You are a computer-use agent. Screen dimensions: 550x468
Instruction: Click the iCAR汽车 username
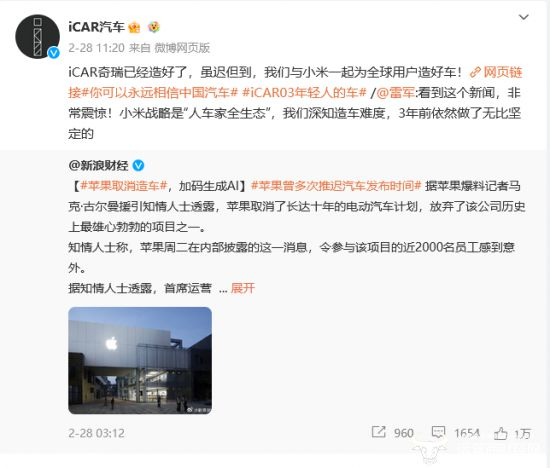click(96, 27)
